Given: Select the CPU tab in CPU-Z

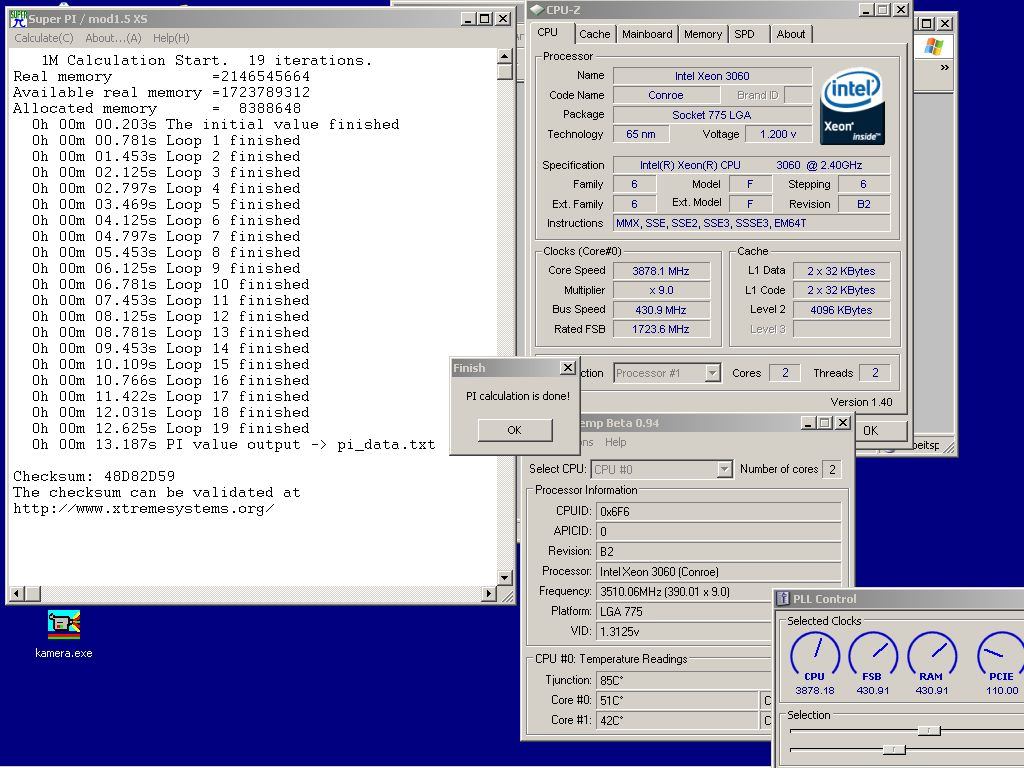Looking at the screenshot, I should 548,32.
